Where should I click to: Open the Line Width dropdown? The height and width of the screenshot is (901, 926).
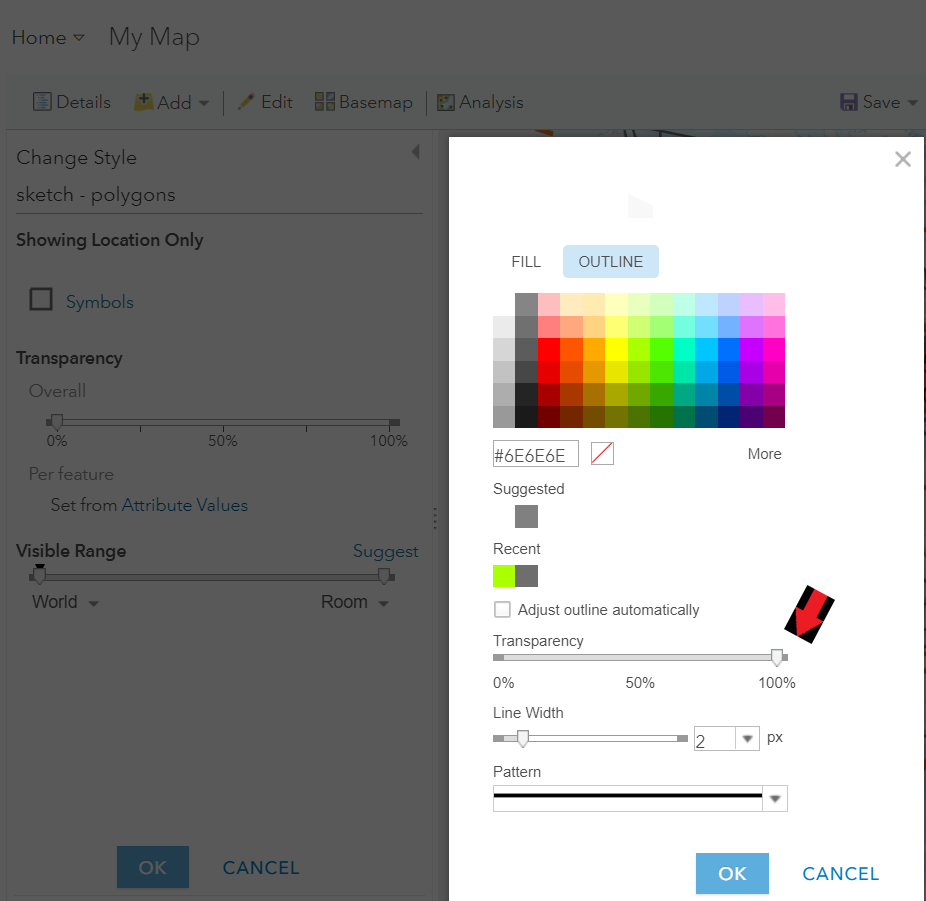[x=748, y=738]
